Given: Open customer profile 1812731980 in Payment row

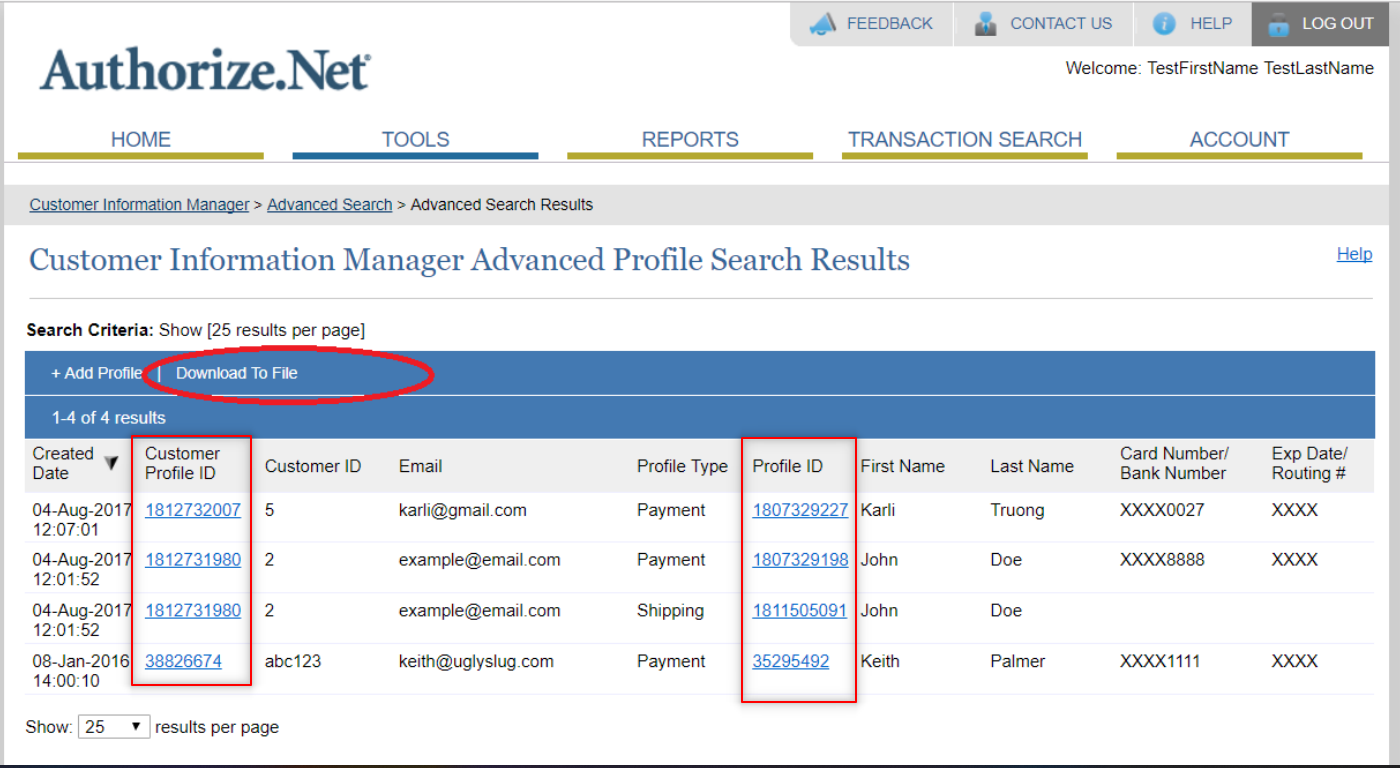Looking at the screenshot, I should point(193,560).
